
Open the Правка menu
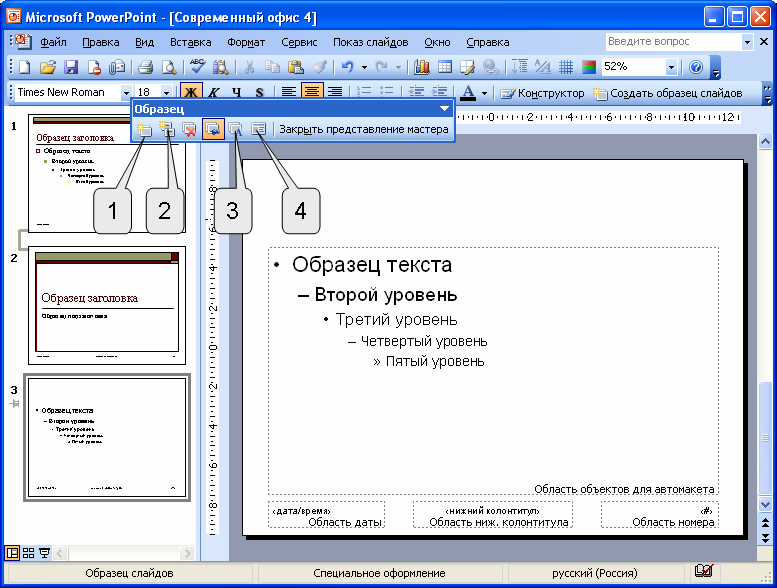click(x=101, y=42)
